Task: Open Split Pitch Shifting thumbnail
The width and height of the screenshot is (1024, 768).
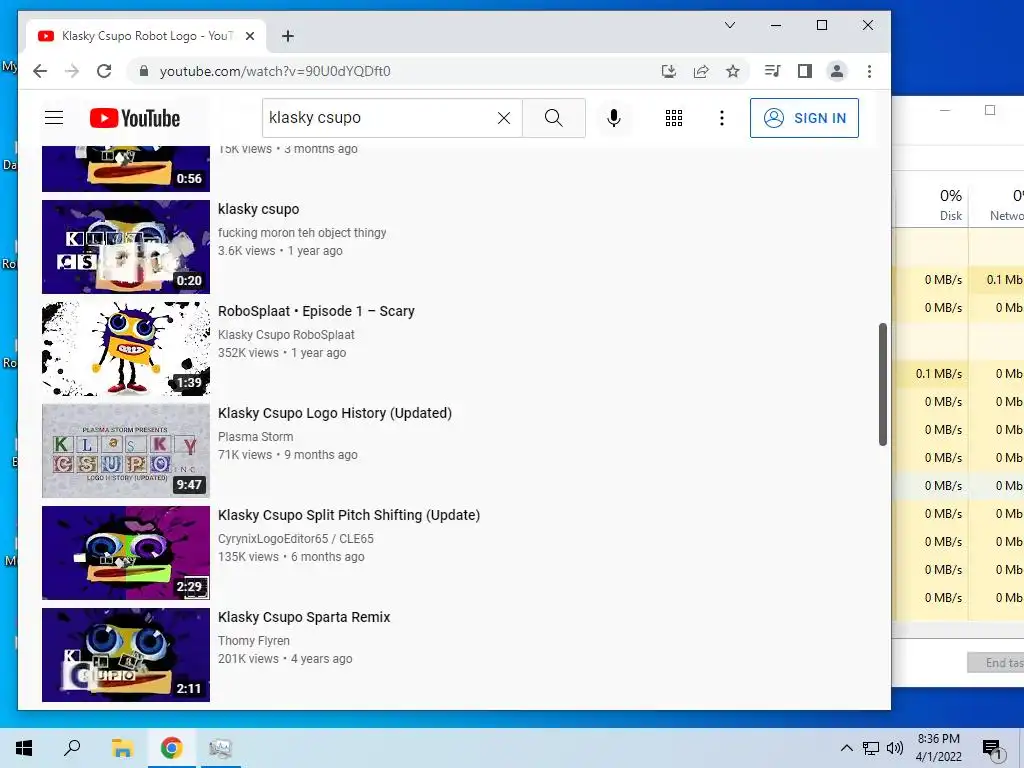Action: [126, 552]
